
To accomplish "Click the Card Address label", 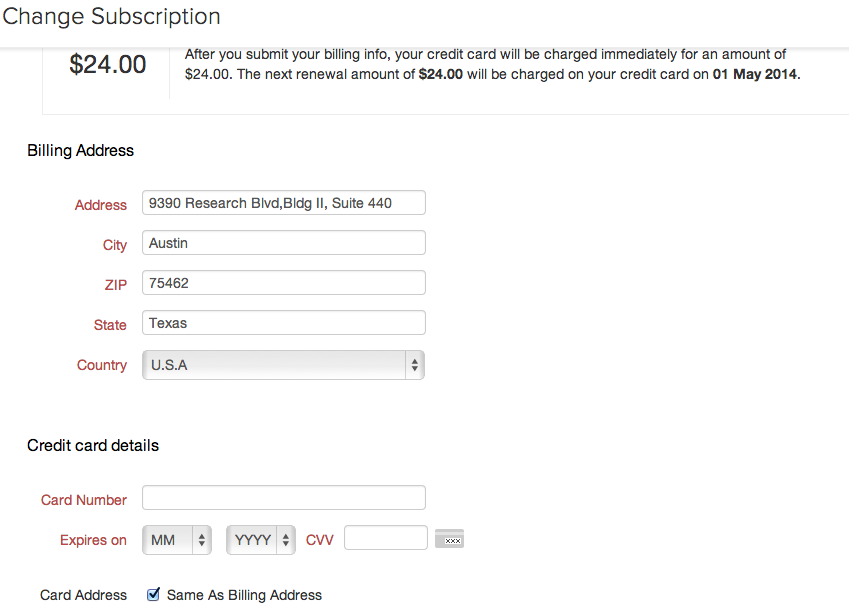I will 83,595.
